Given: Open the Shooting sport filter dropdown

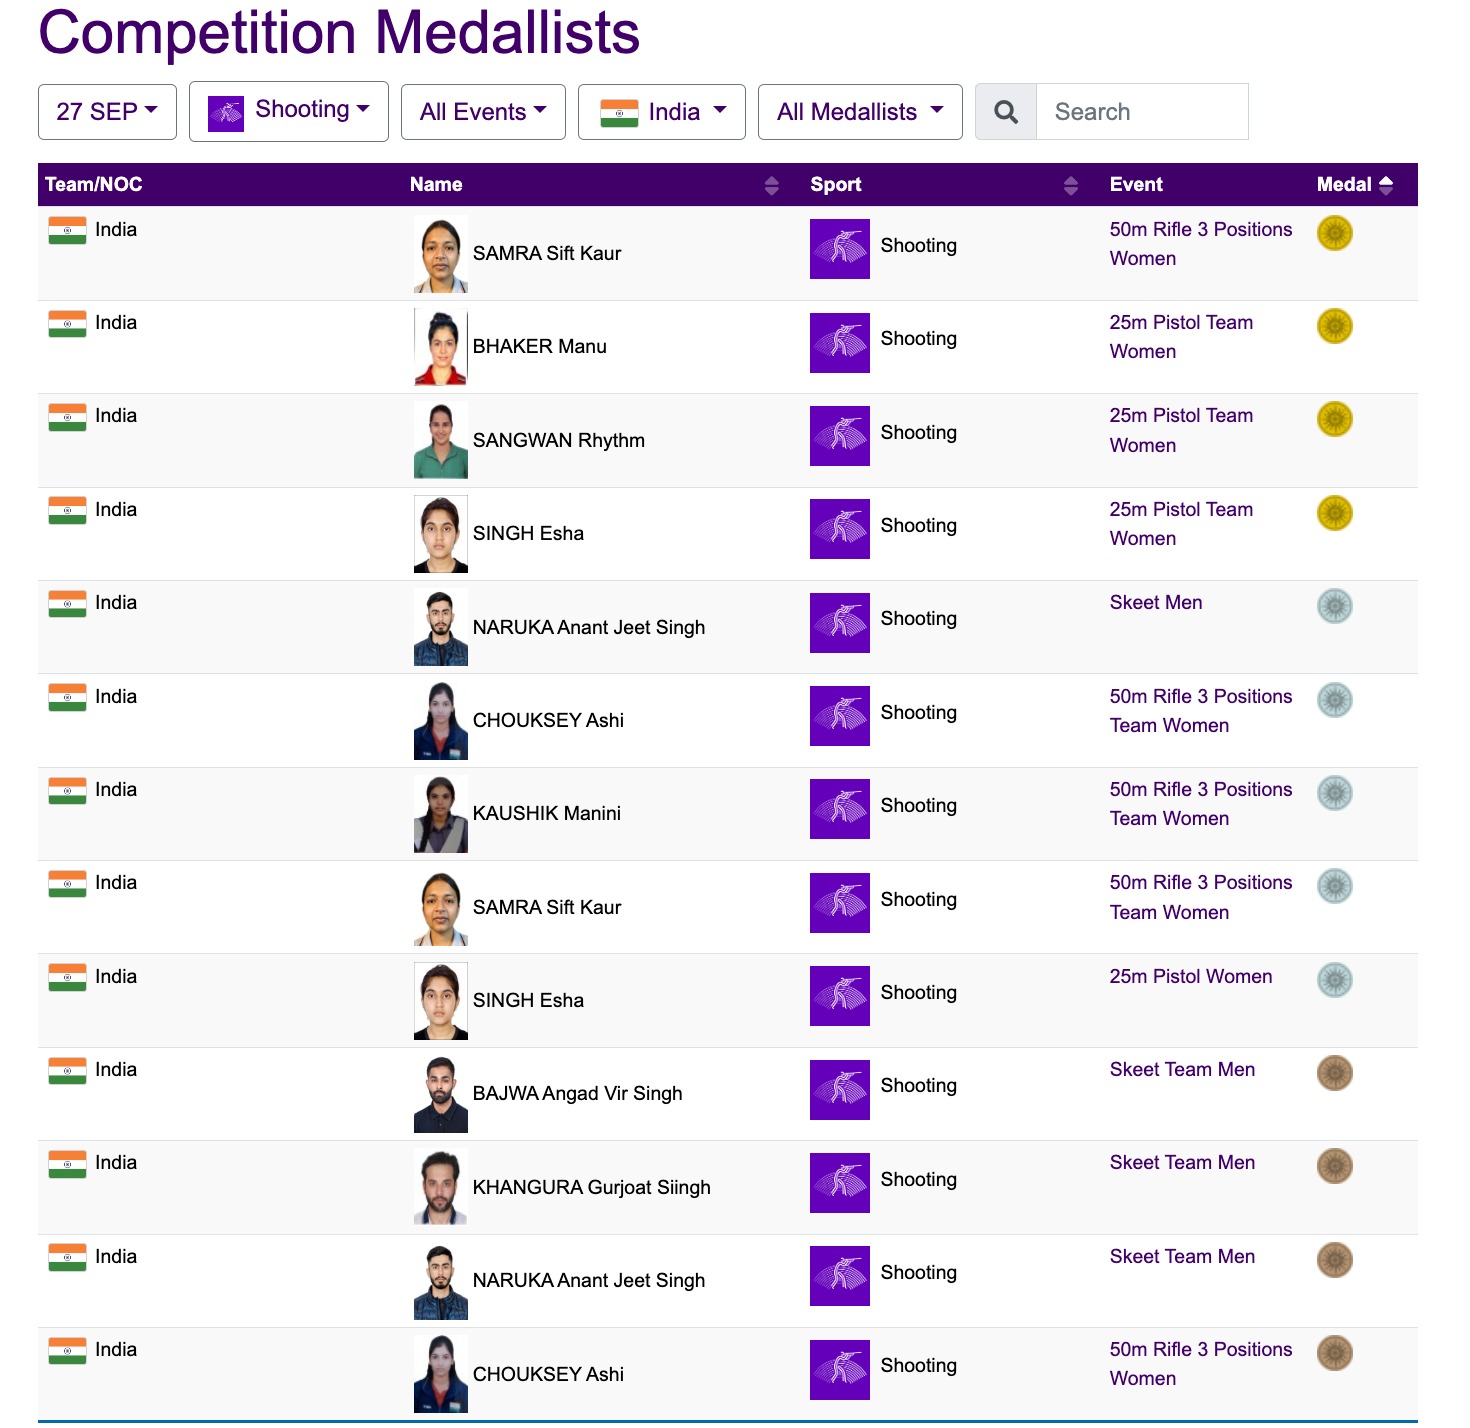Looking at the screenshot, I should 288,112.
